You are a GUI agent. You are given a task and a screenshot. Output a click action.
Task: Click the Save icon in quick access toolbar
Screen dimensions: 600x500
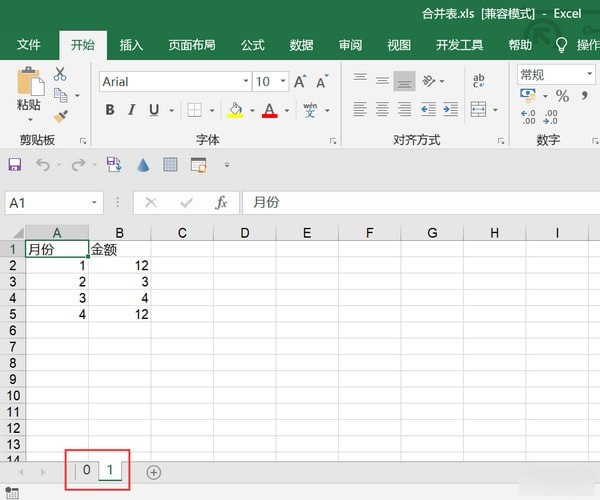click(15, 165)
